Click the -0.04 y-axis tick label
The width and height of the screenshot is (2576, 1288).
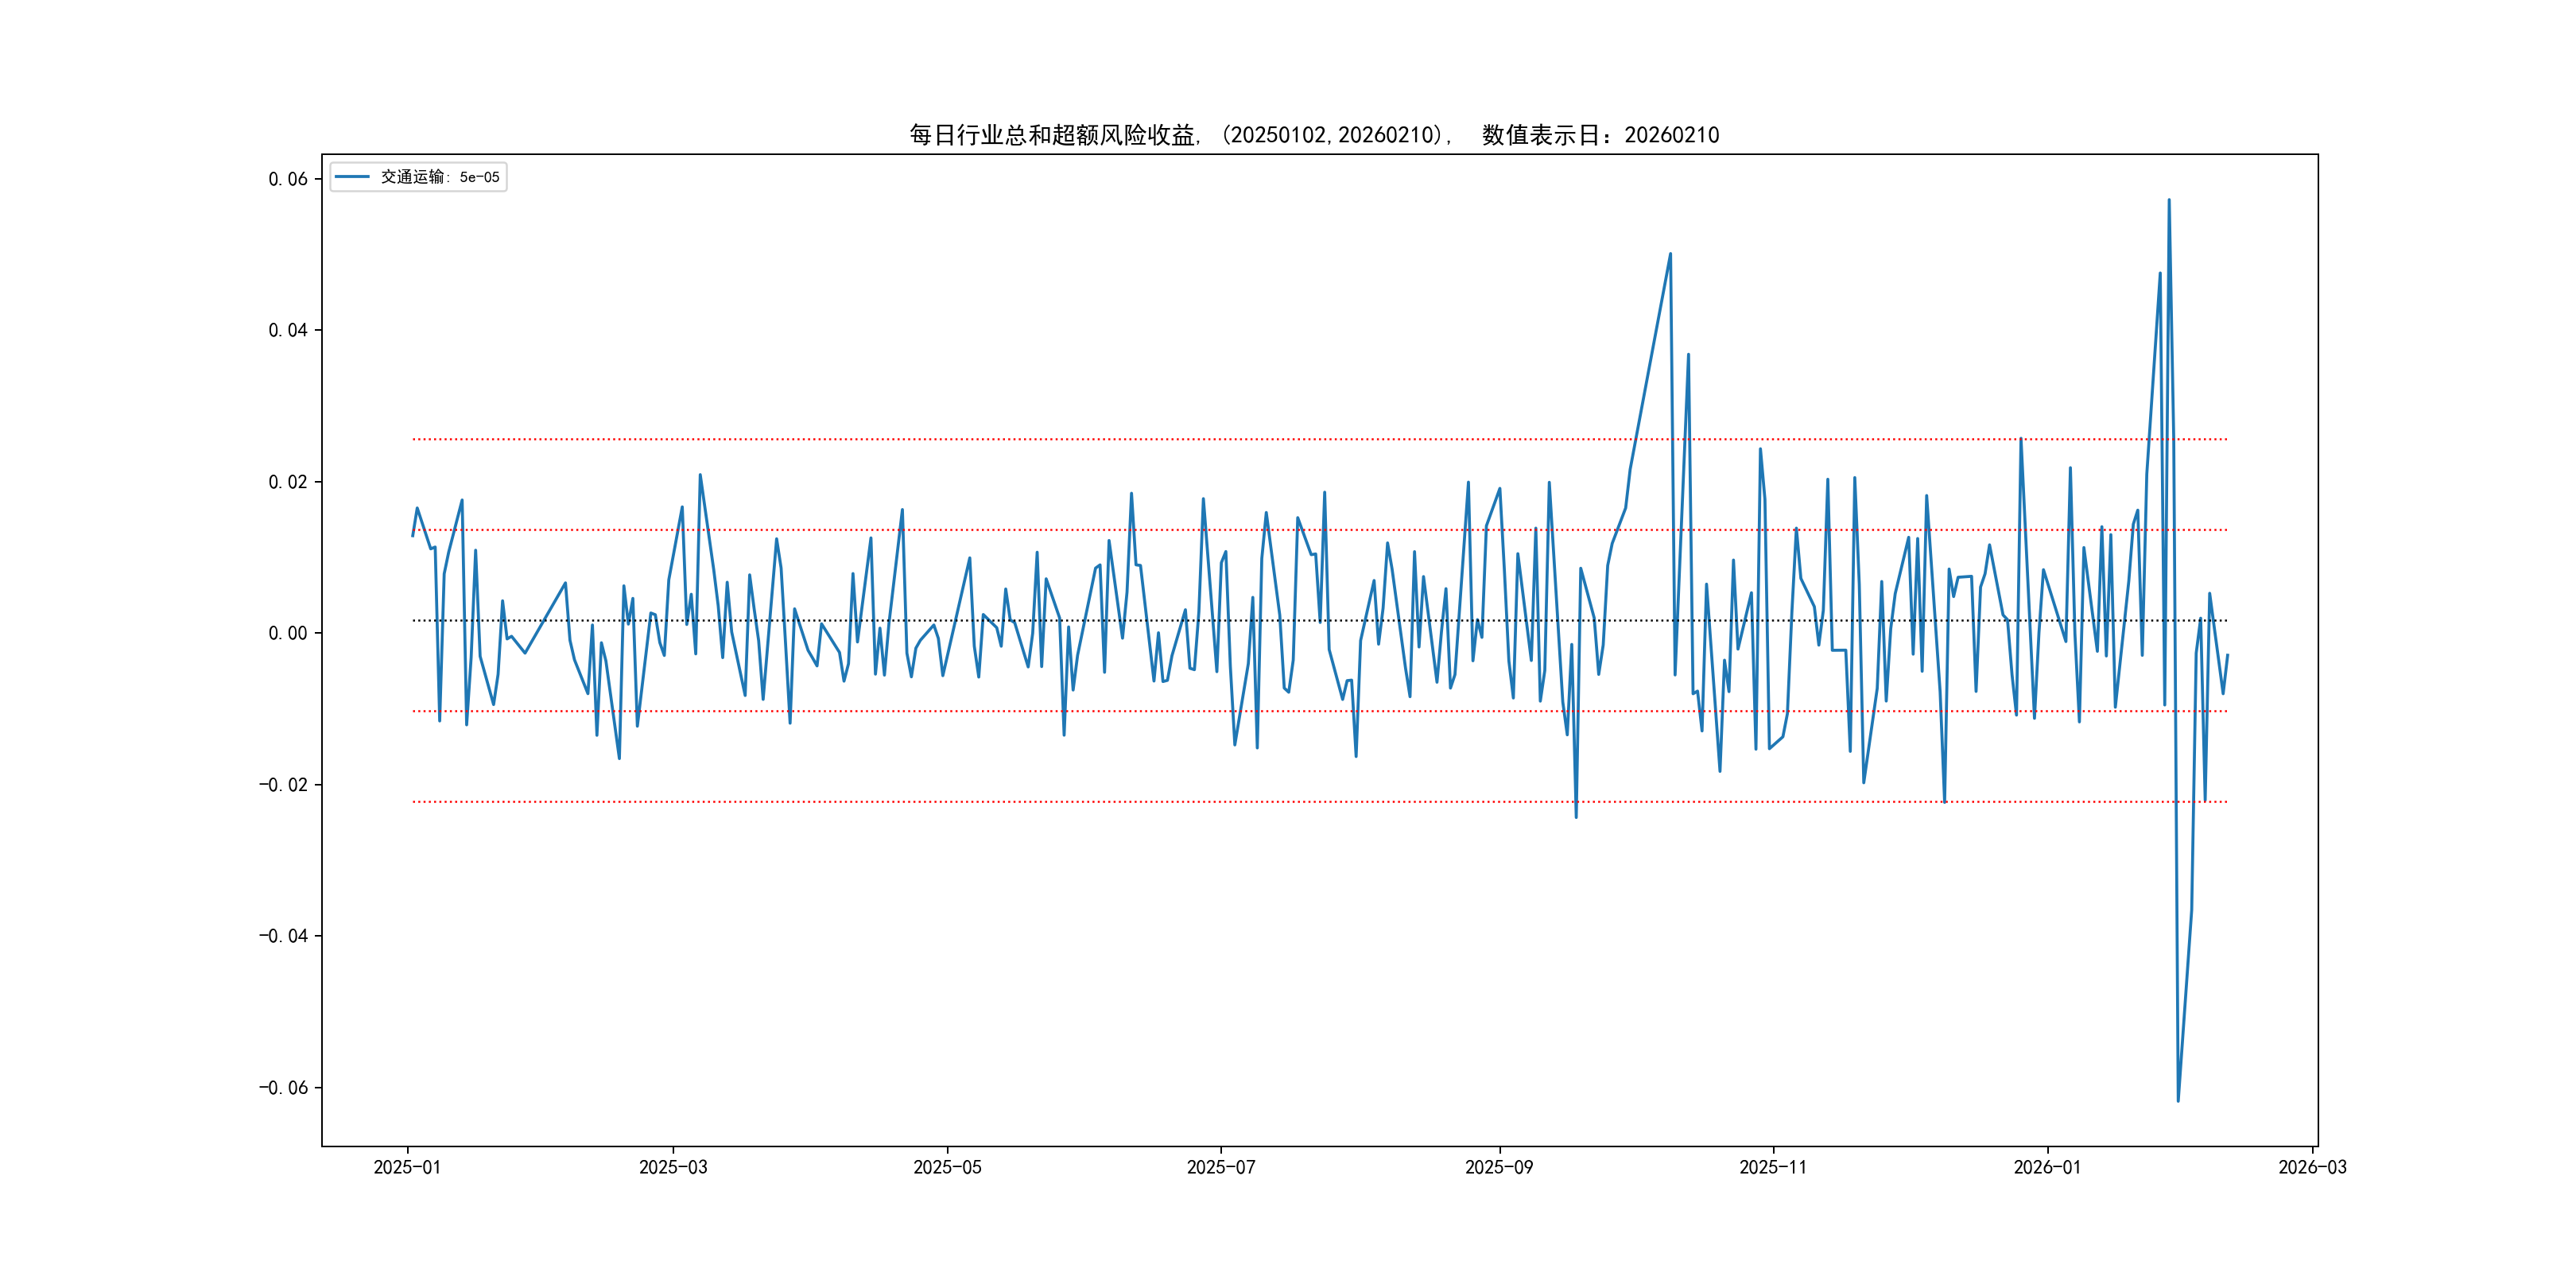[284, 936]
